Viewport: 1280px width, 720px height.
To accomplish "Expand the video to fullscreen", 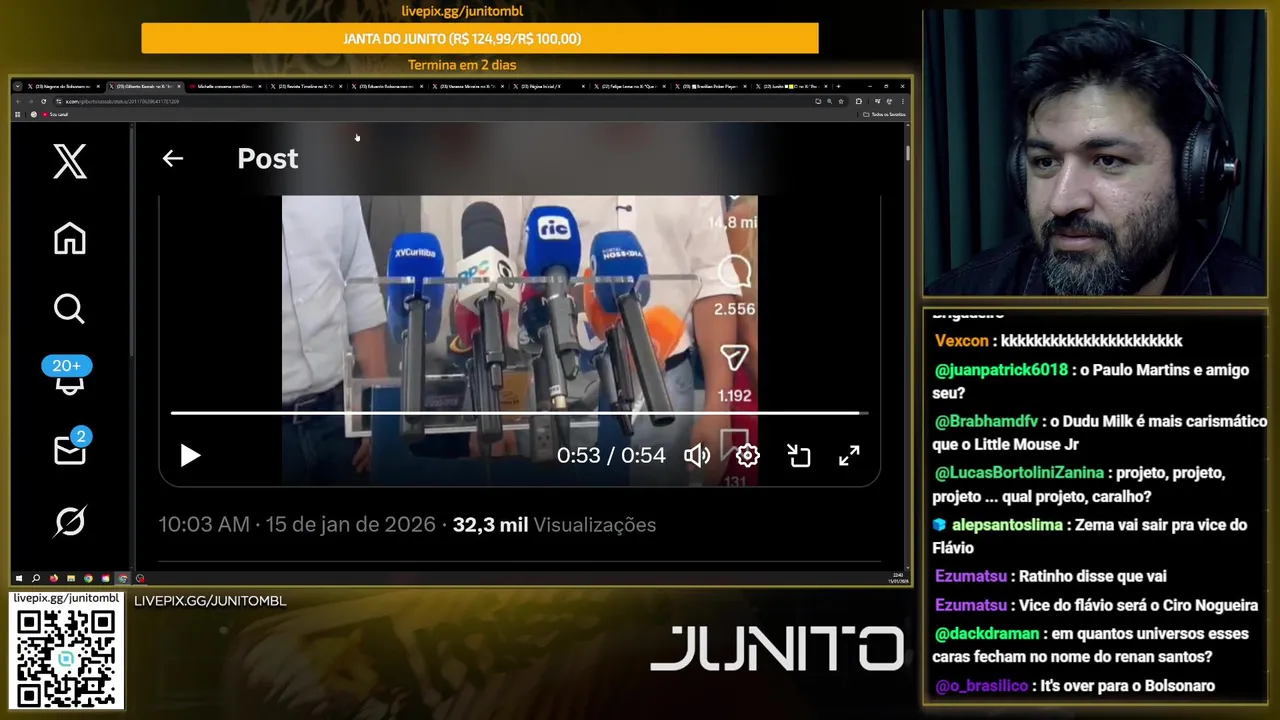I will [x=849, y=456].
